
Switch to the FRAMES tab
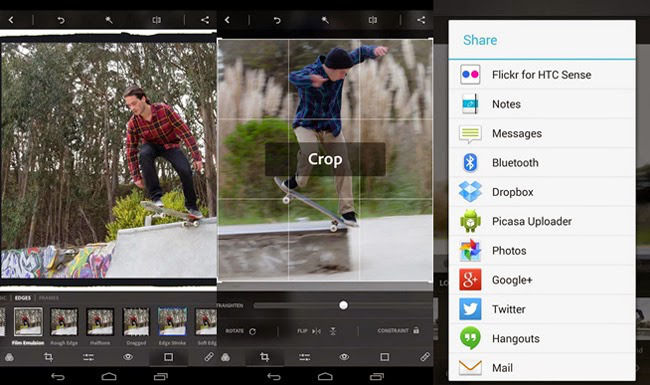tap(49, 298)
